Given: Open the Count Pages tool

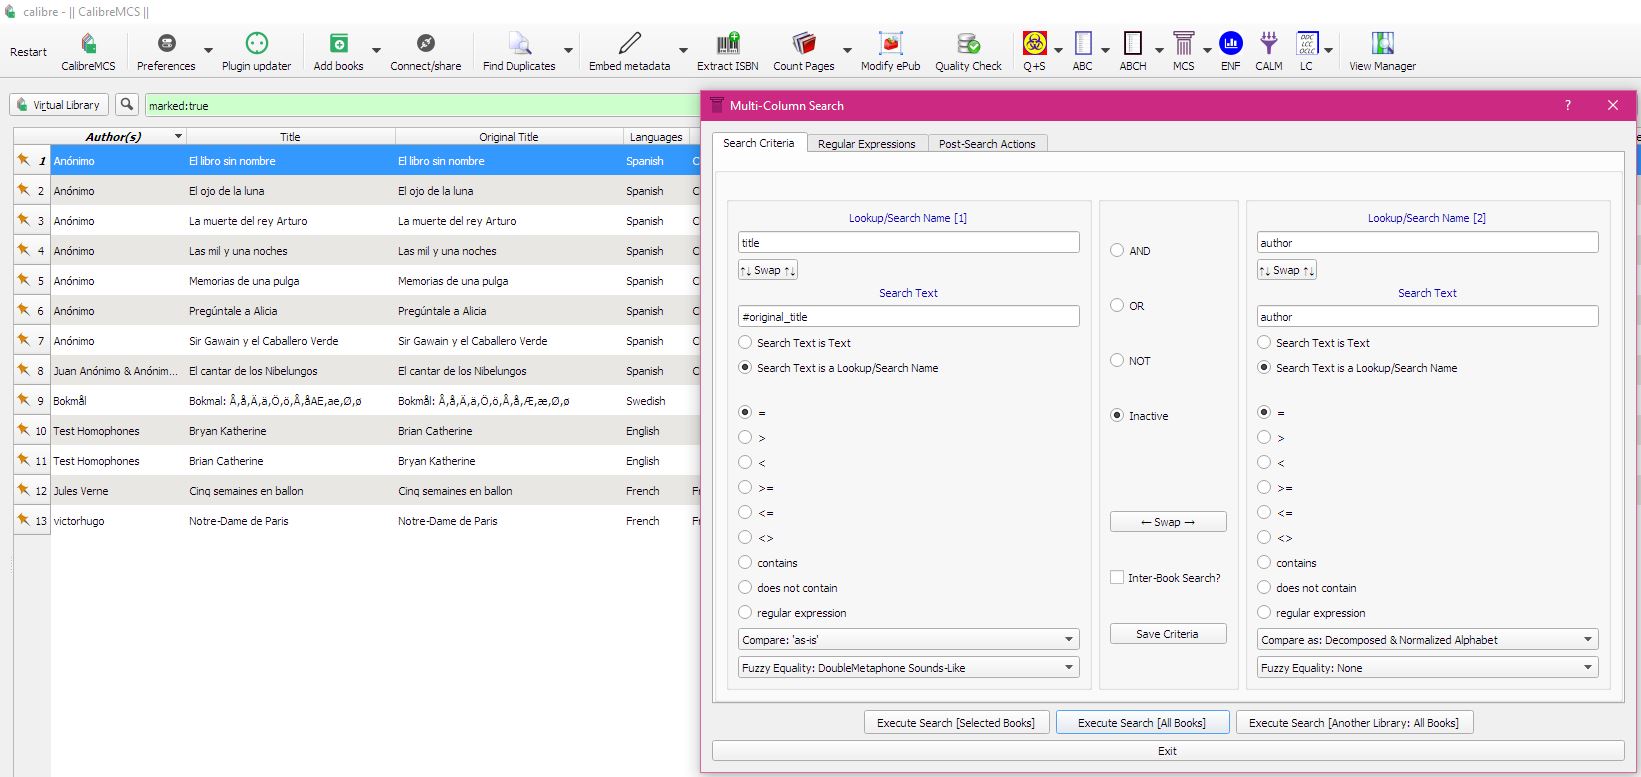Looking at the screenshot, I should (803, 45).
